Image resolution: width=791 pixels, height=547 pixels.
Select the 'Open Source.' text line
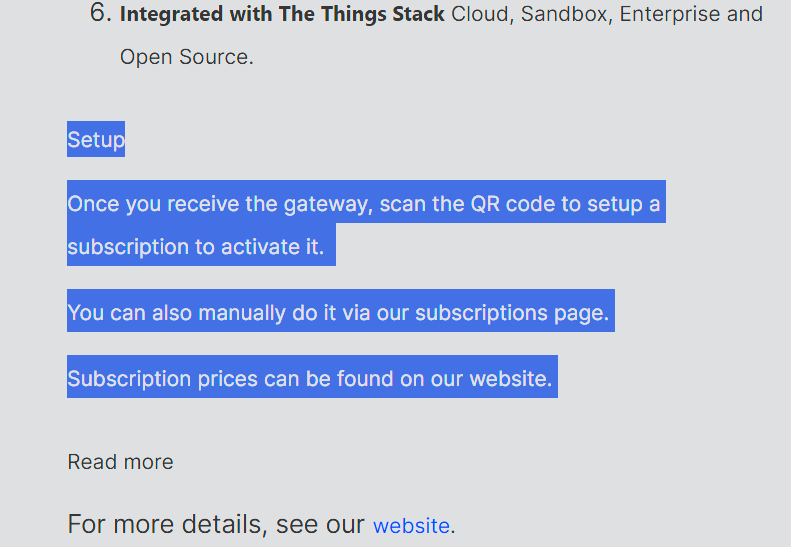pyautogui.click(x=187, y=57)
